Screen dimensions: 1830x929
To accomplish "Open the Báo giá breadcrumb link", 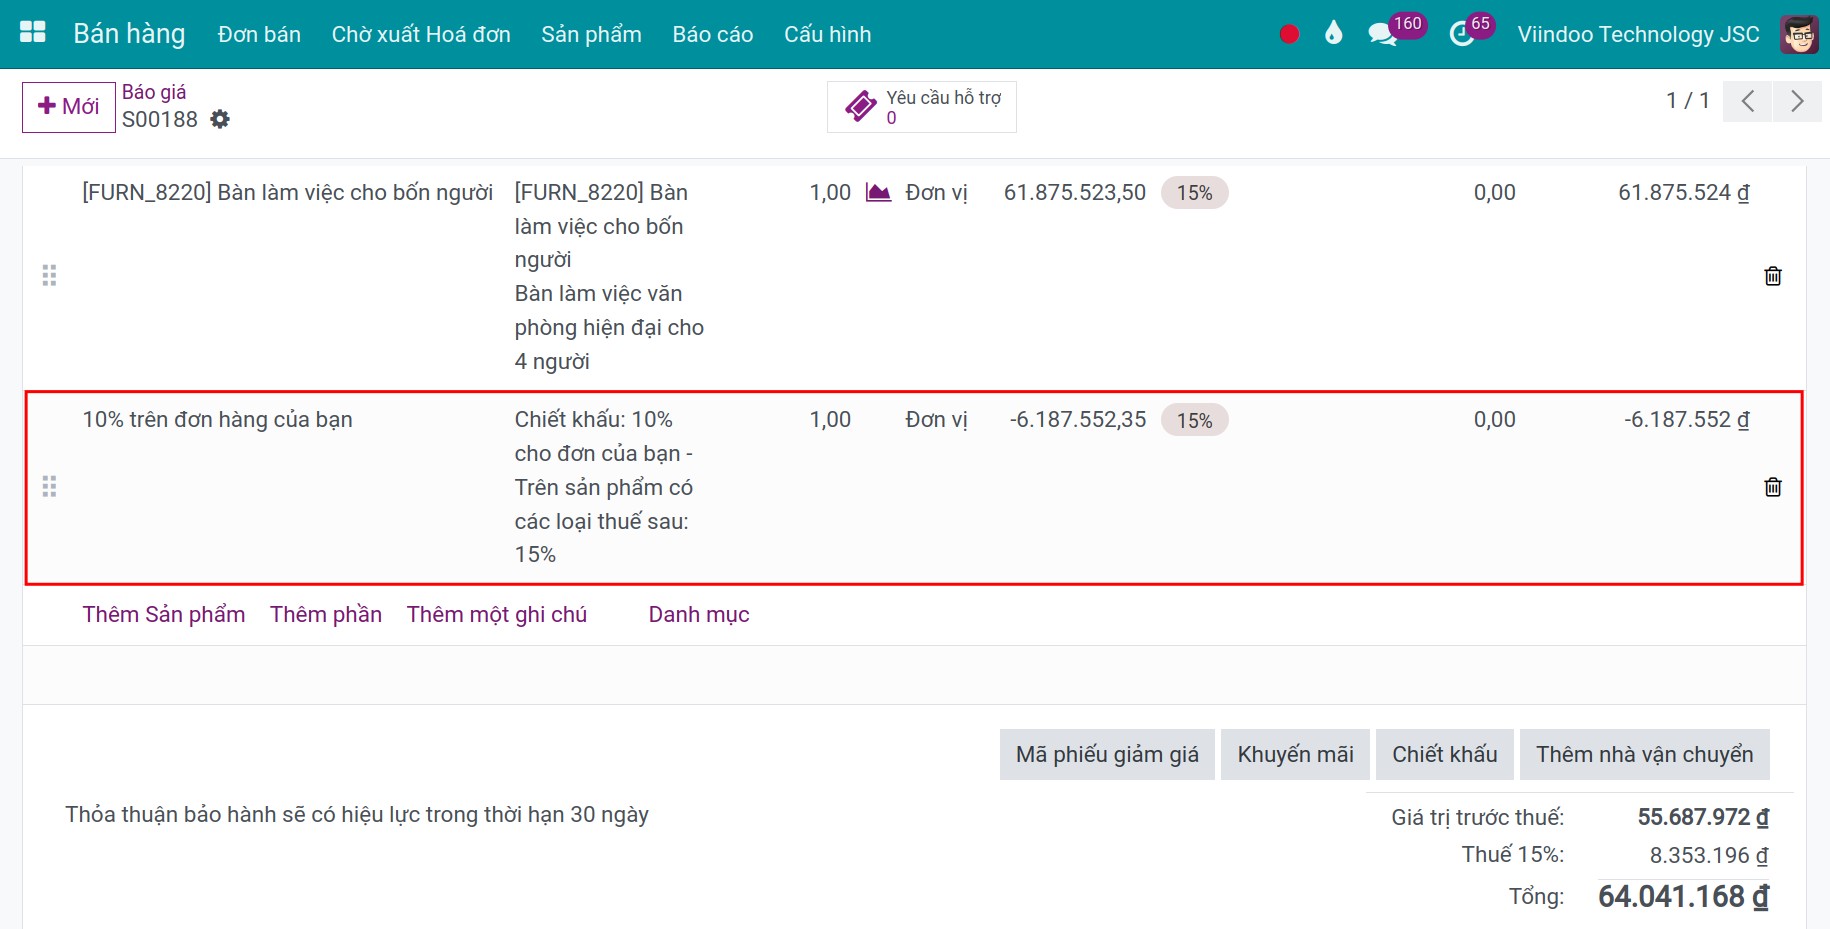I will (154, 92).
